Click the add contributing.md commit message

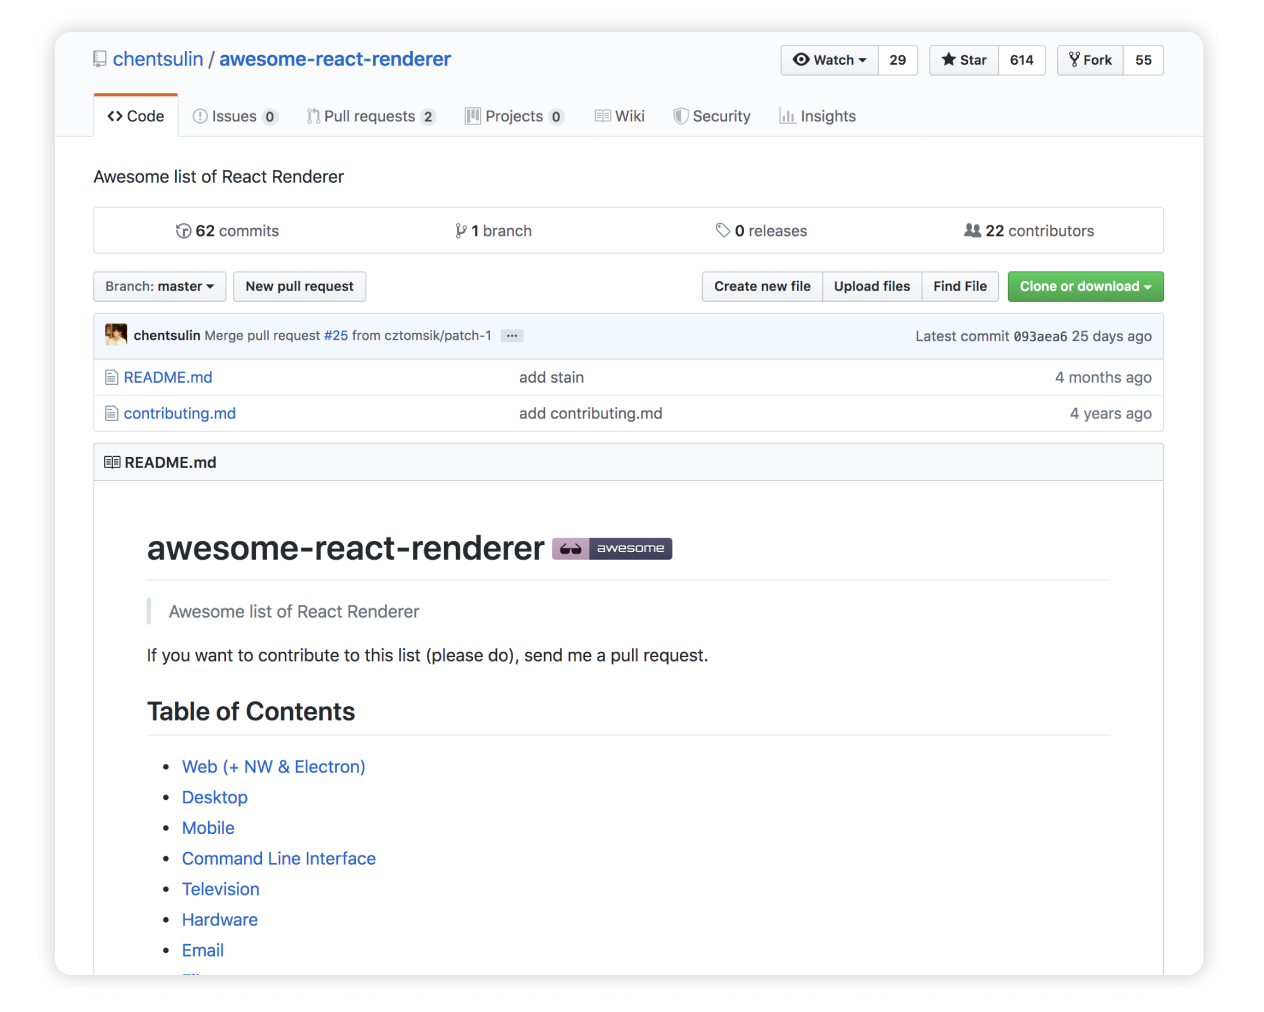[x=591, y=413]
